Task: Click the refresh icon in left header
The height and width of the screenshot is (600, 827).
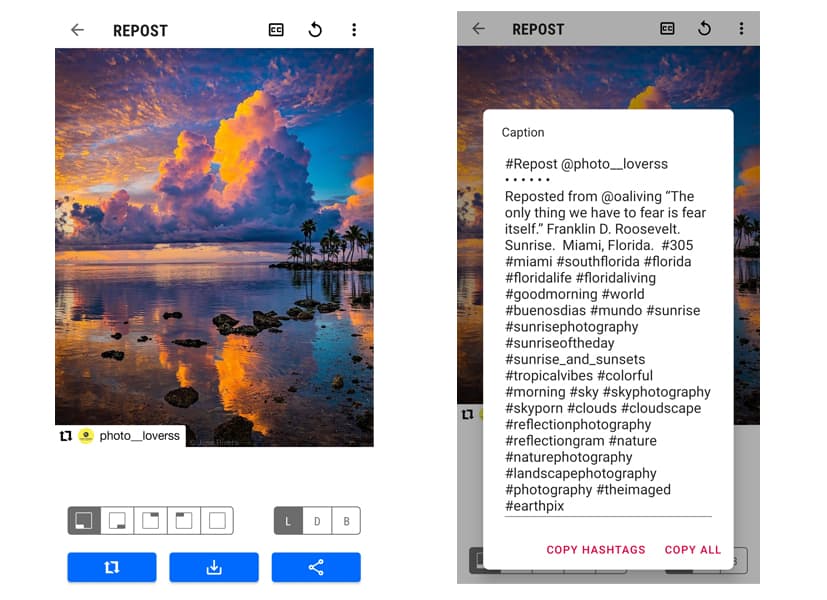Action: (315, 30)
